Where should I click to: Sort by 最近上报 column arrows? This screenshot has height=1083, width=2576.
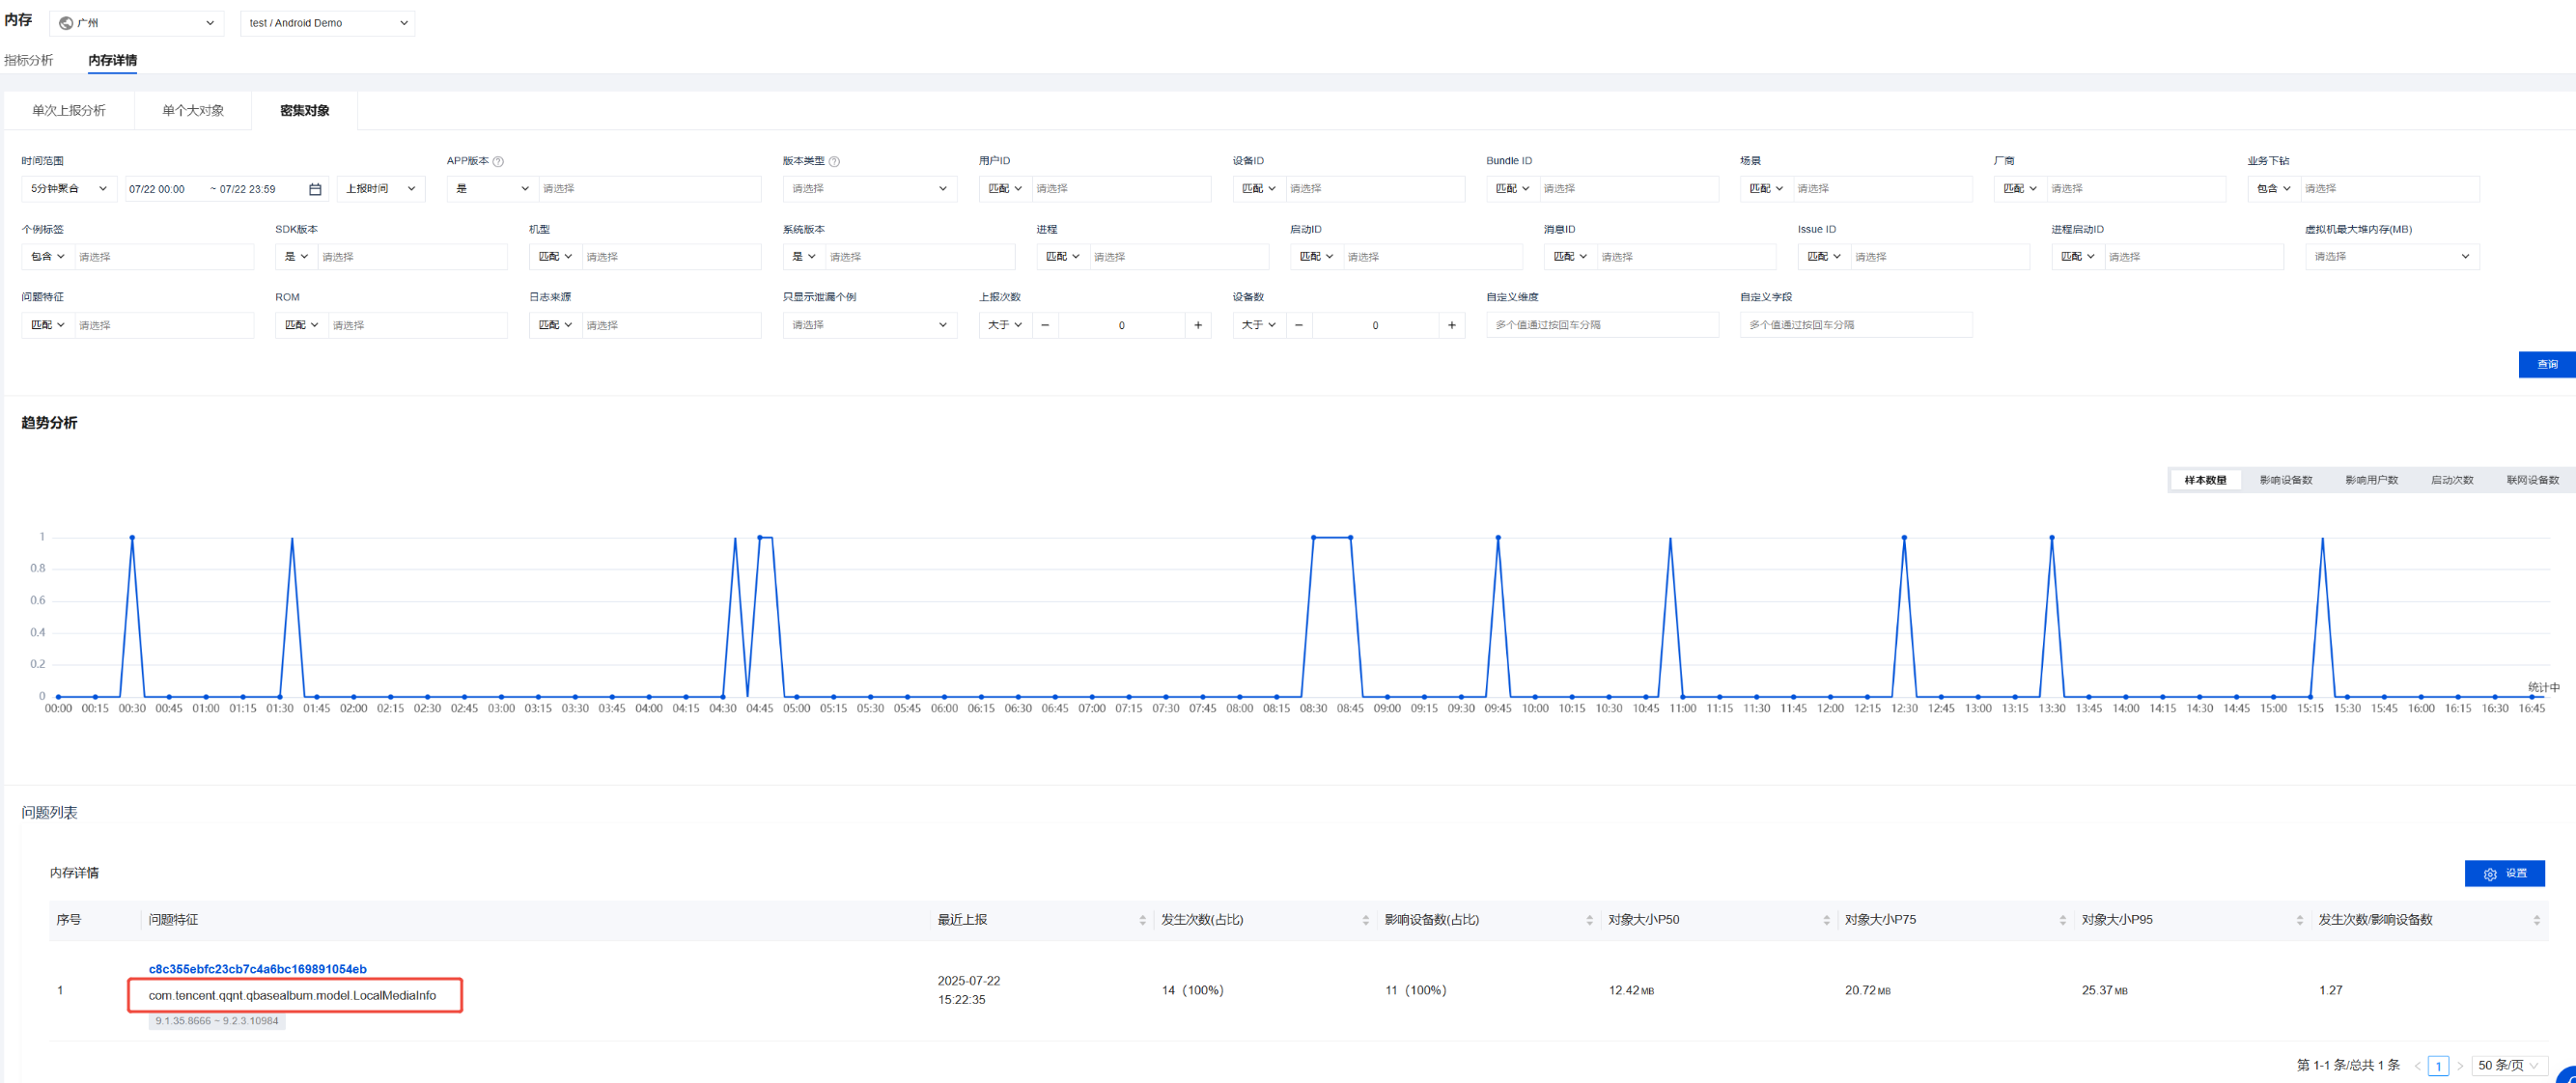point(1142,920)
